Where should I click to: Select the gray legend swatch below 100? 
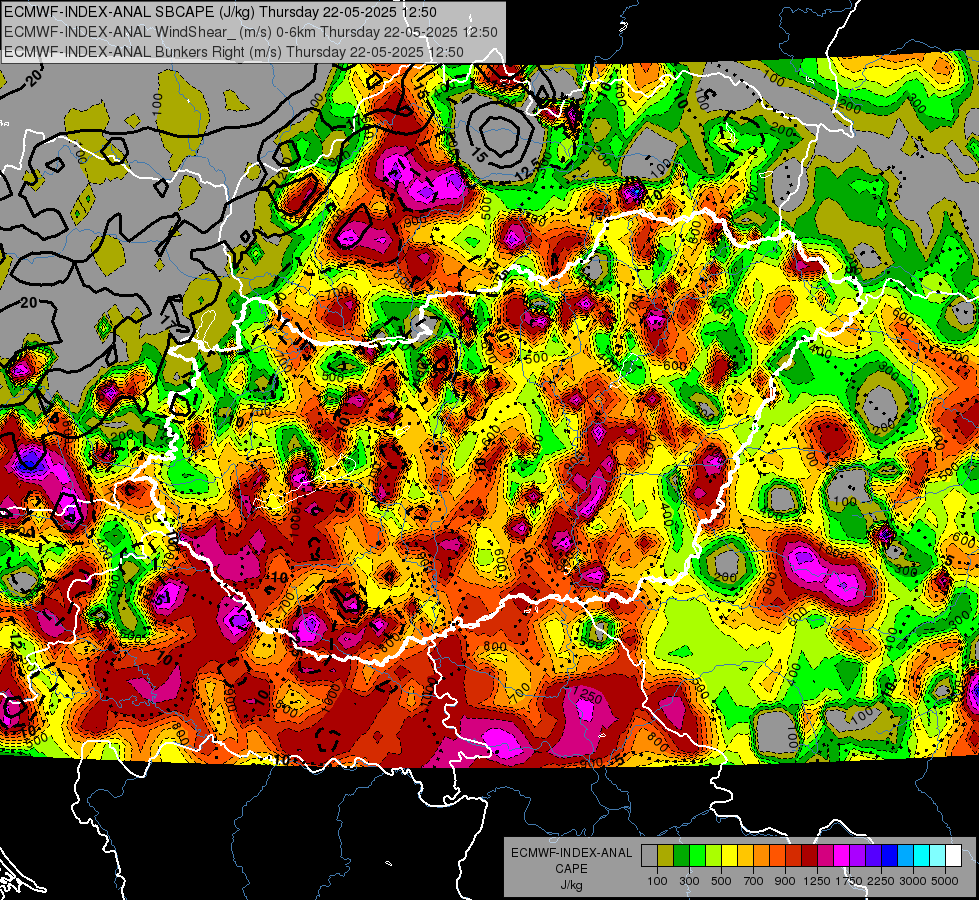coord(649,856)
